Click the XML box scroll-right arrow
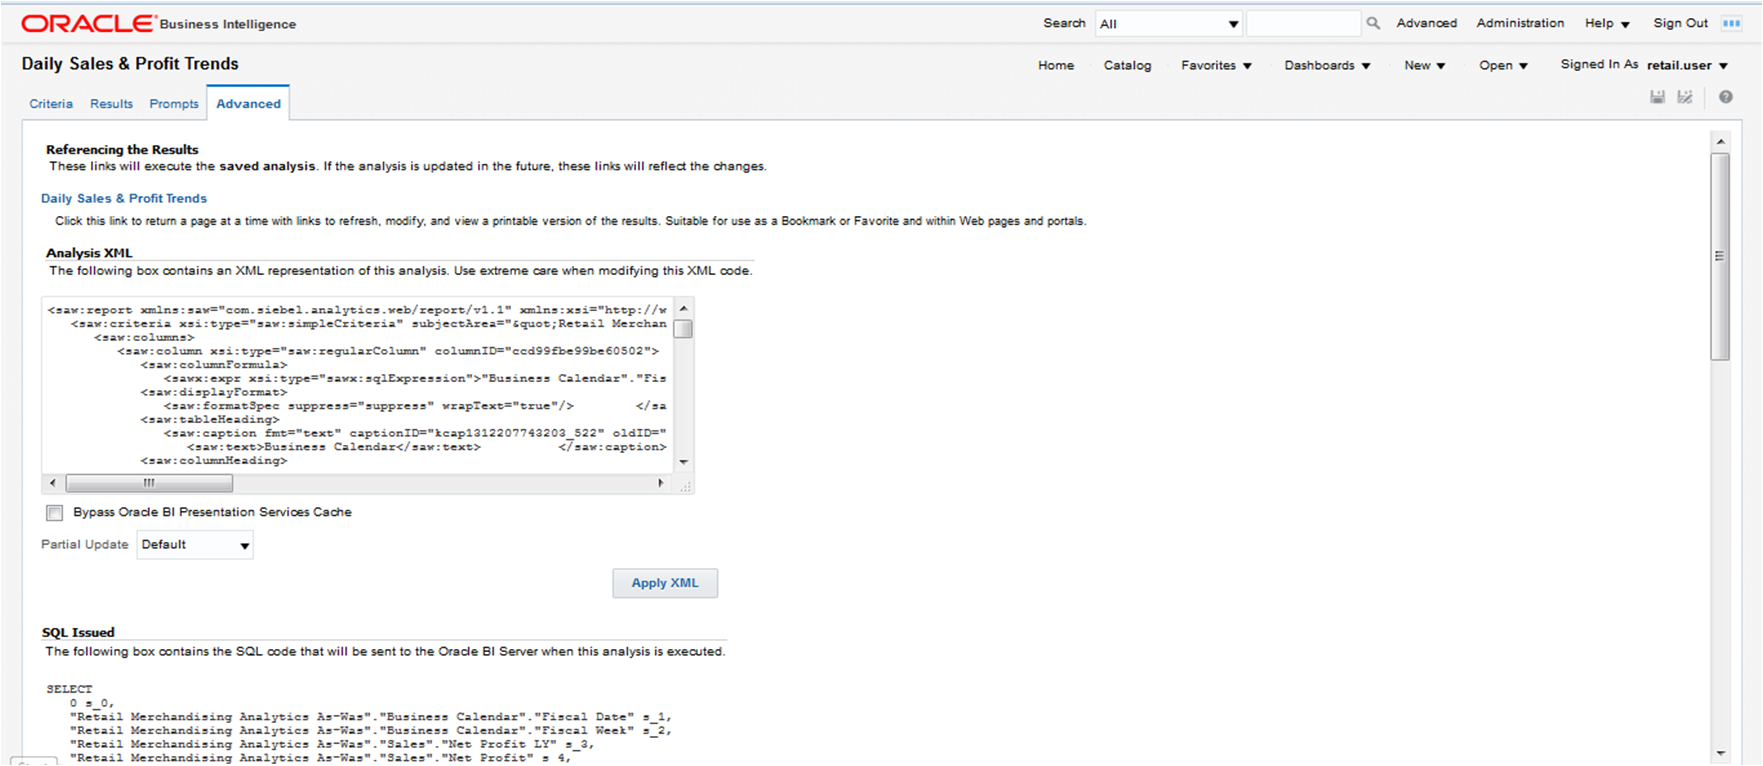The height and width of the screenshot is (766, 1763). 660,483
